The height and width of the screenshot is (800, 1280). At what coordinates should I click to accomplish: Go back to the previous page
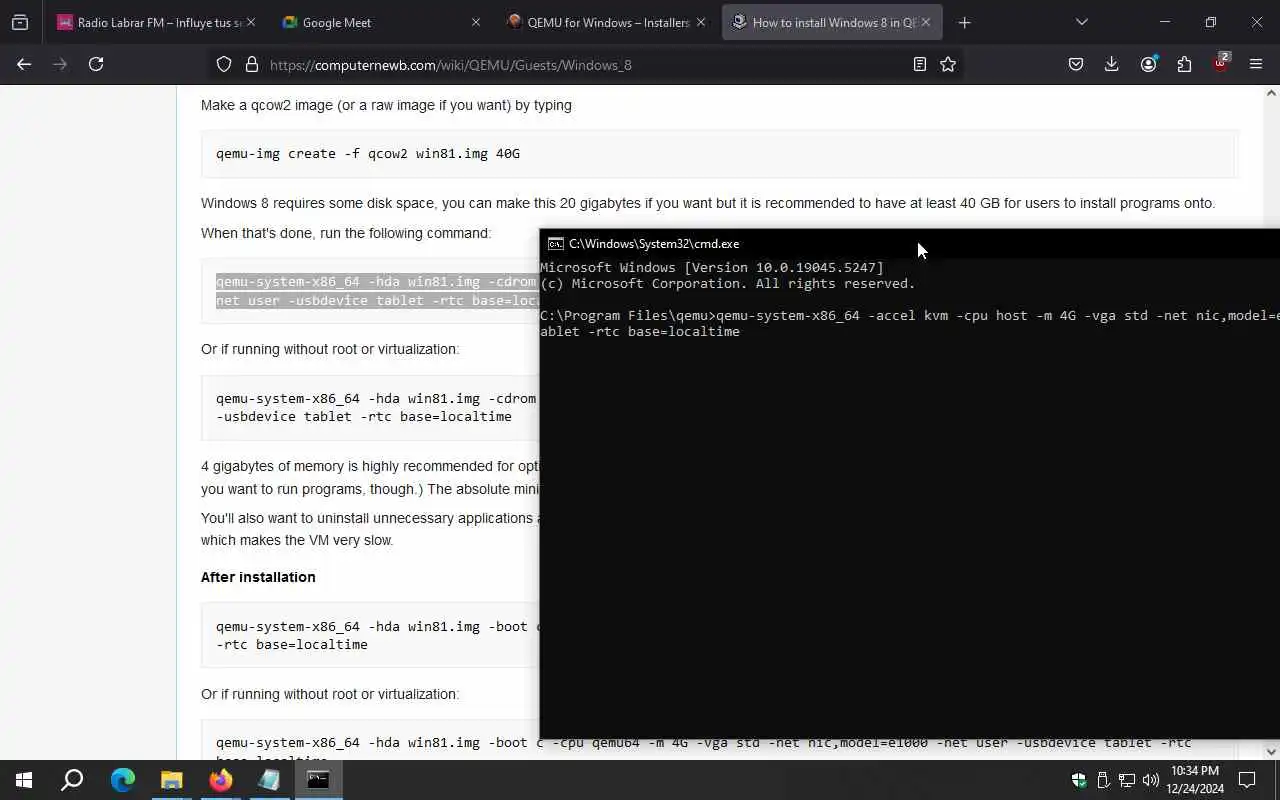[x=24, y=64]
